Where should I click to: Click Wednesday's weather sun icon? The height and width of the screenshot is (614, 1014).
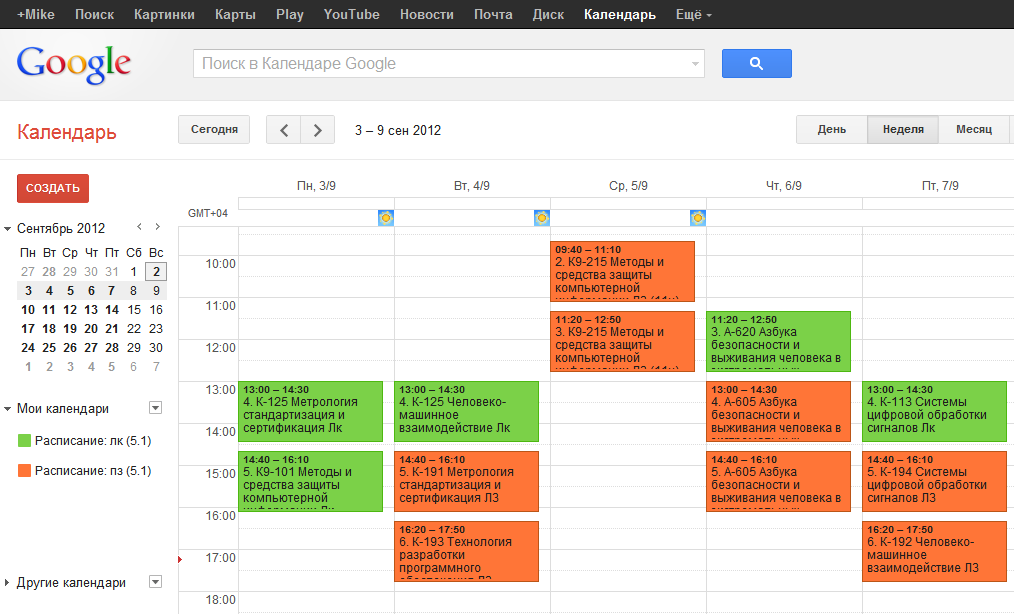pos(698,218)
